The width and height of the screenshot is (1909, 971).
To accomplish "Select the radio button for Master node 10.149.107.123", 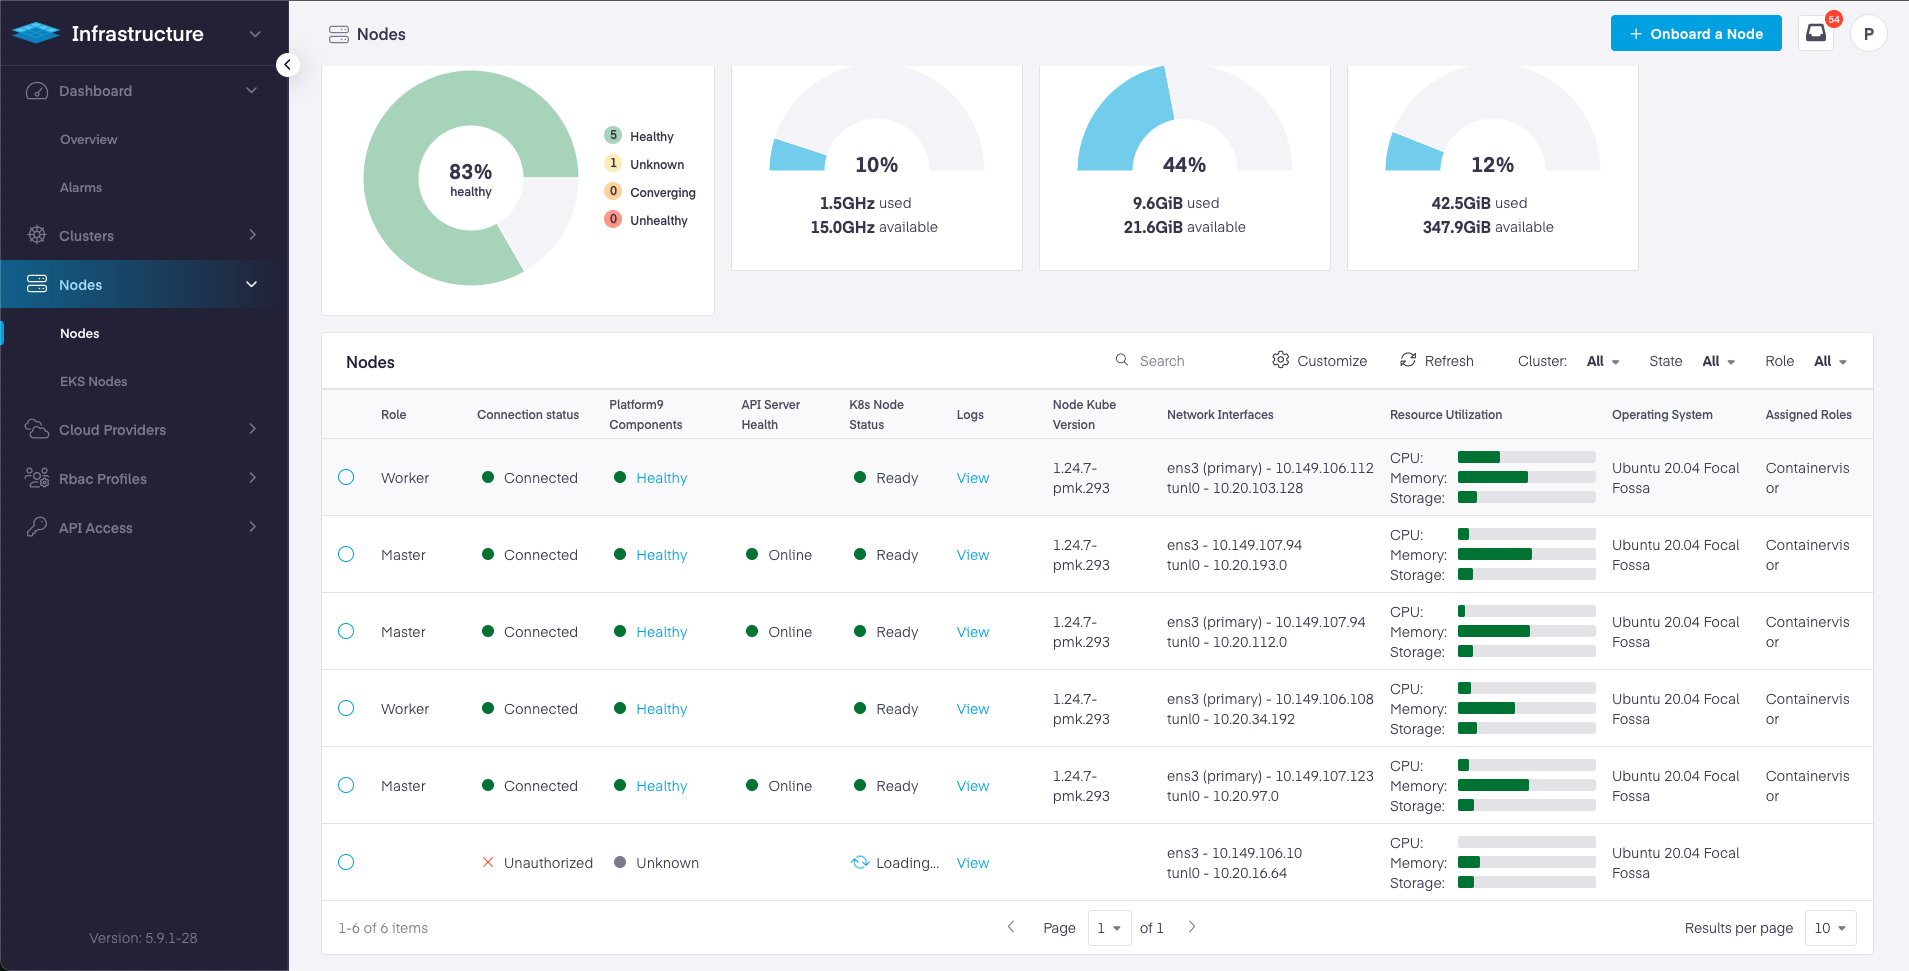I will point(346,785).
